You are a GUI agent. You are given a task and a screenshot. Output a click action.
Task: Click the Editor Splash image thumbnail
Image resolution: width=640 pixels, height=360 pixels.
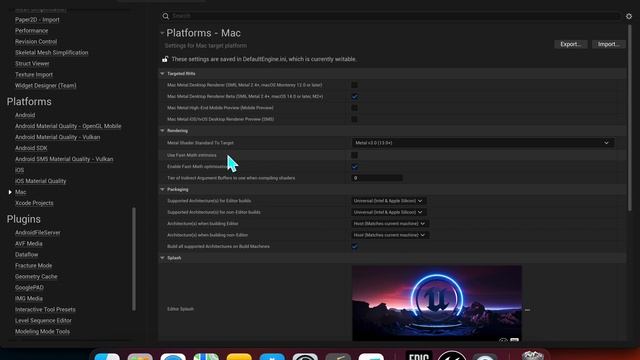coord(436,303)
